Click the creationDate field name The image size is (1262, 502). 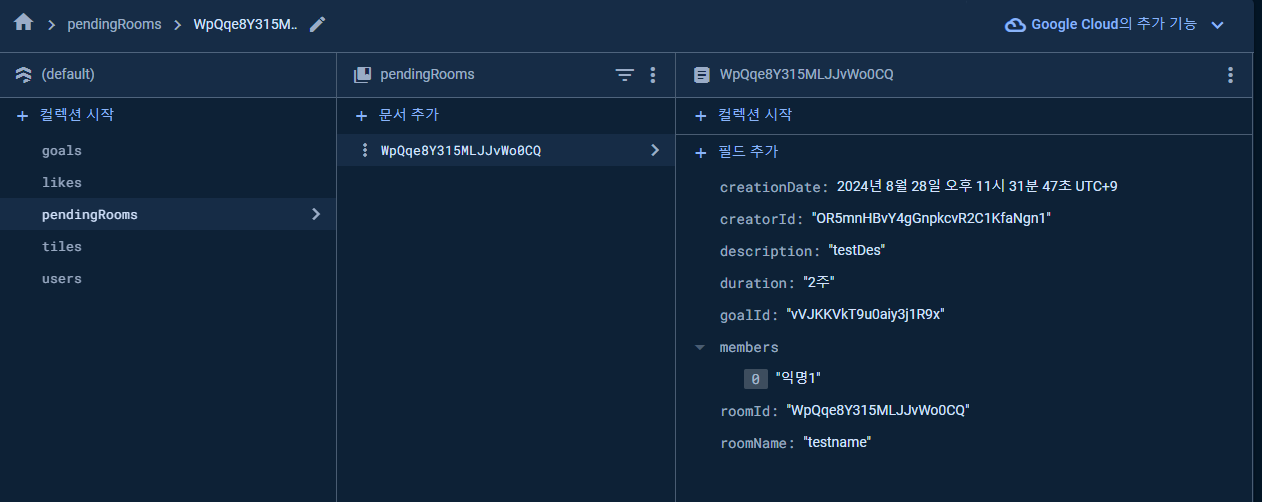tap(772, 187)
